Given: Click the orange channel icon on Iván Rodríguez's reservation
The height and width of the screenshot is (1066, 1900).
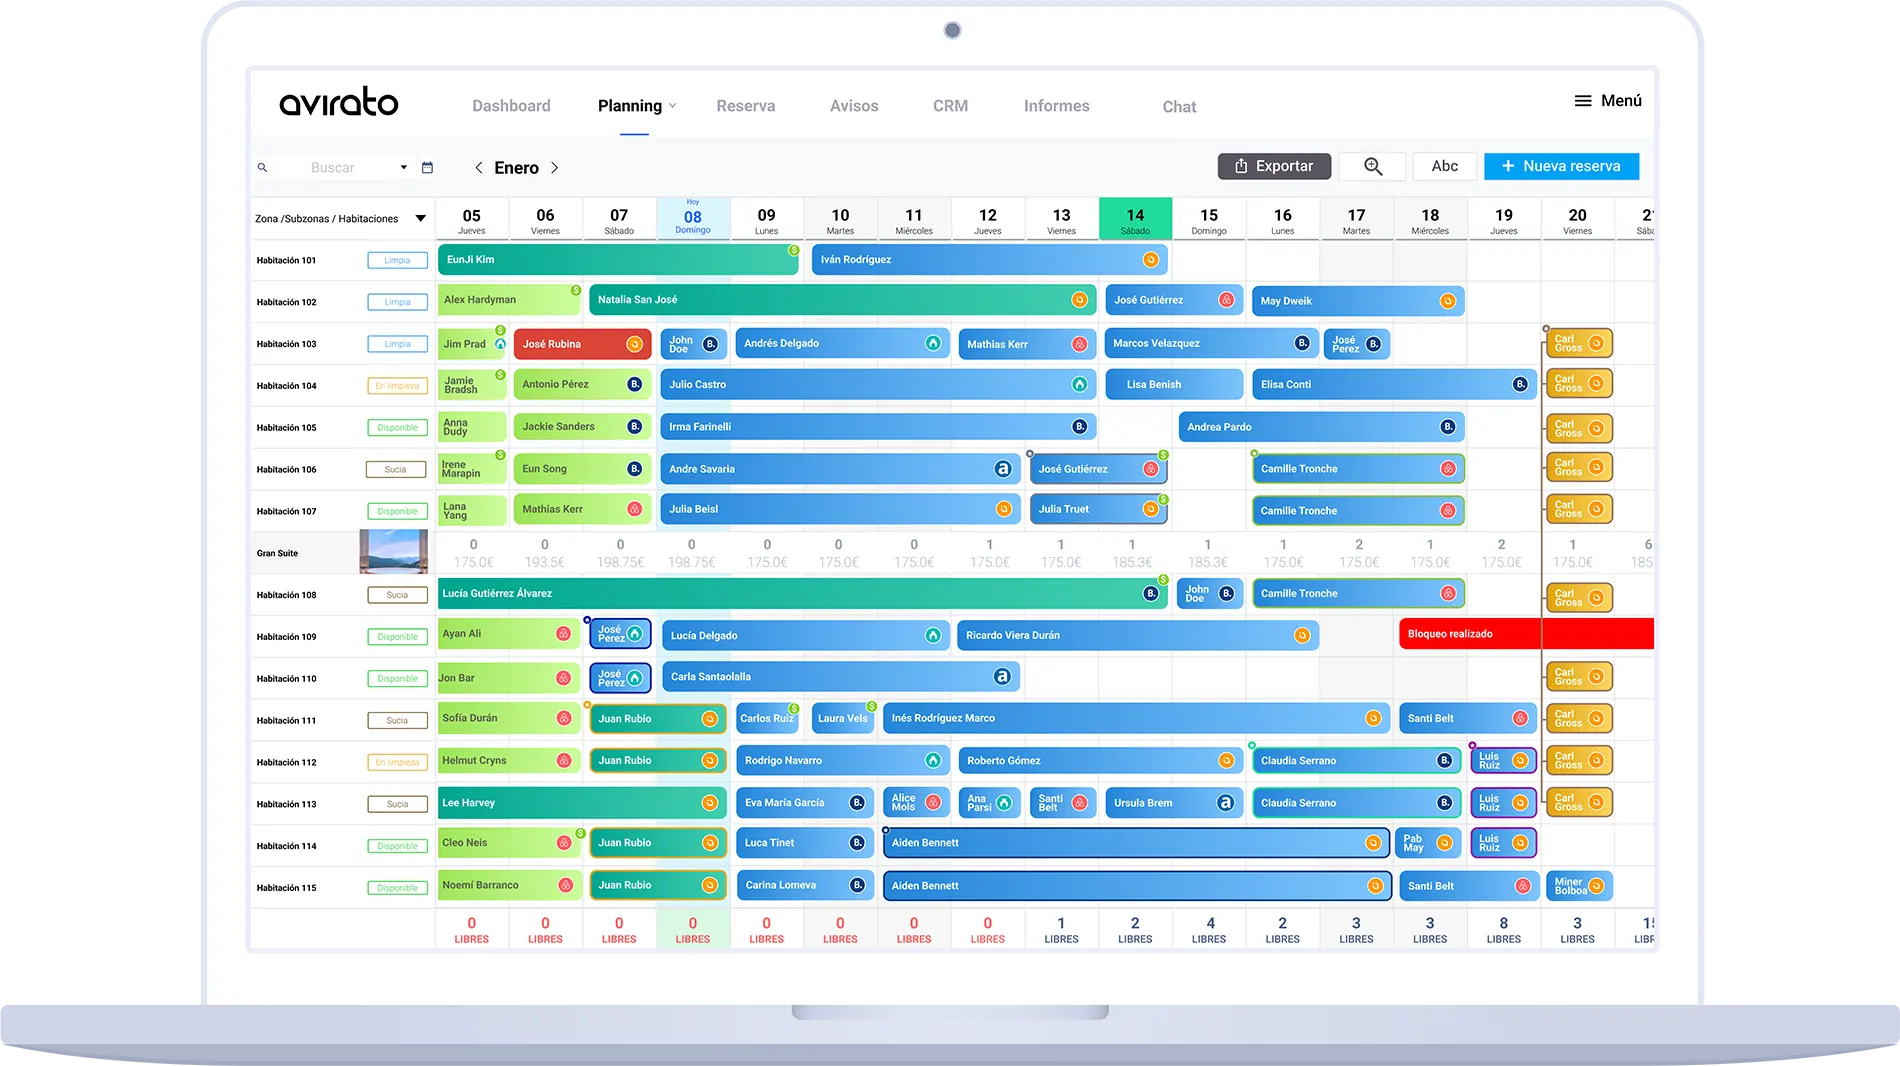Looking at the screenshot, I should (1150, 259).
